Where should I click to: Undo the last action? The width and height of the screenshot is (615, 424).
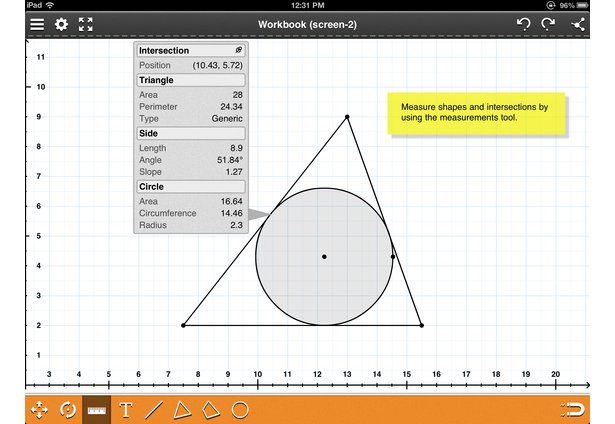click(524, 24)
